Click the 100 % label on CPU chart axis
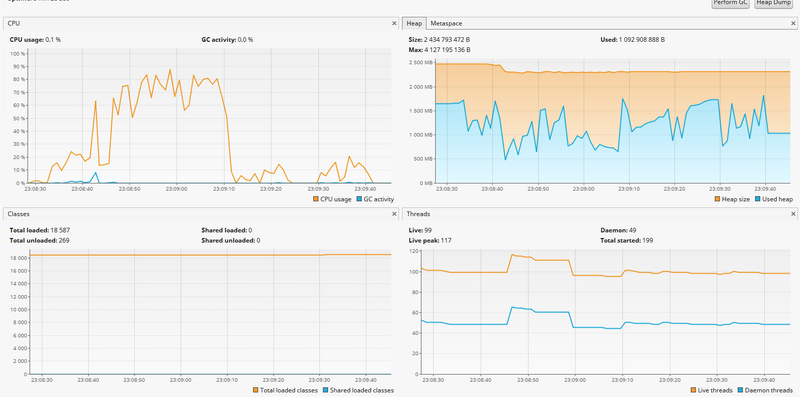This screenshot has height=397, width=800. tap(18, 54)
